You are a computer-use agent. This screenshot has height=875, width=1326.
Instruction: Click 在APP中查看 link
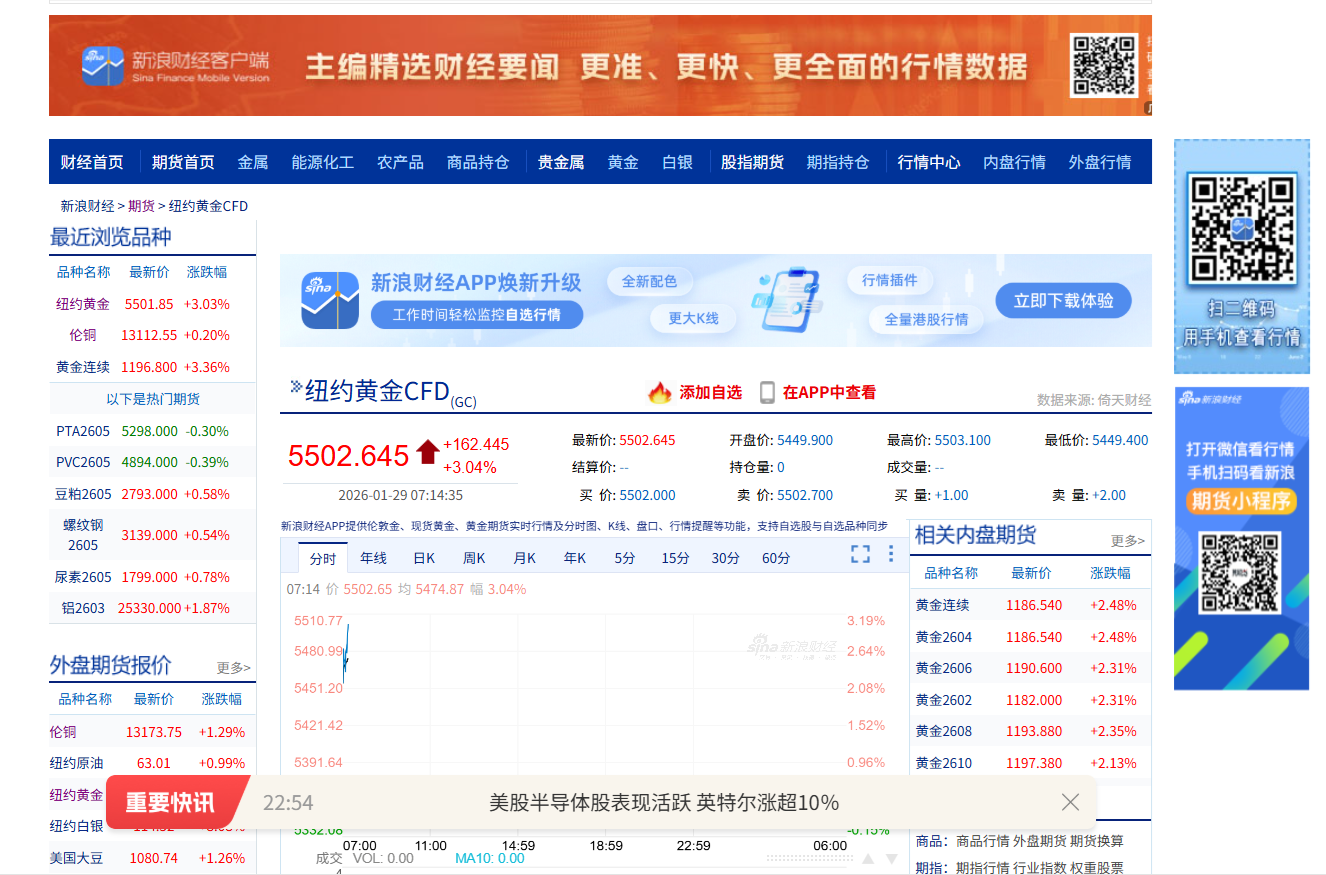coord(829,393)
